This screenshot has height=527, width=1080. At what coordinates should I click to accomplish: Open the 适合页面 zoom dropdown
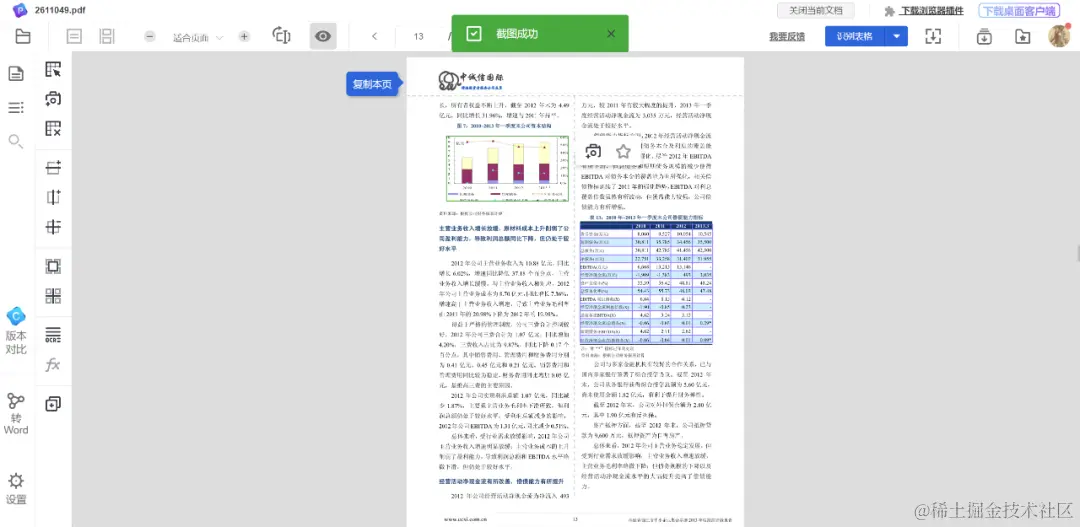click(x=198, y=37)
